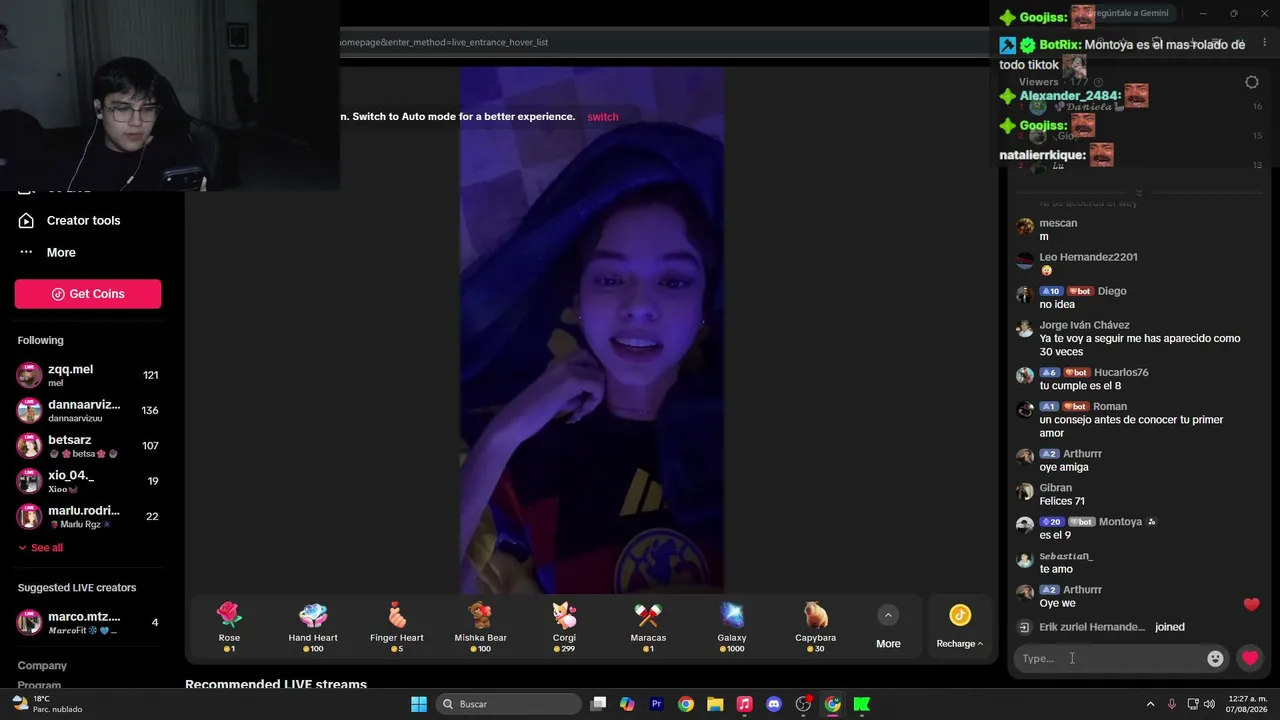Open zqq.mel's live stream from Following
This screenshot has width=1280, height=720.
[x=88, y=375]
